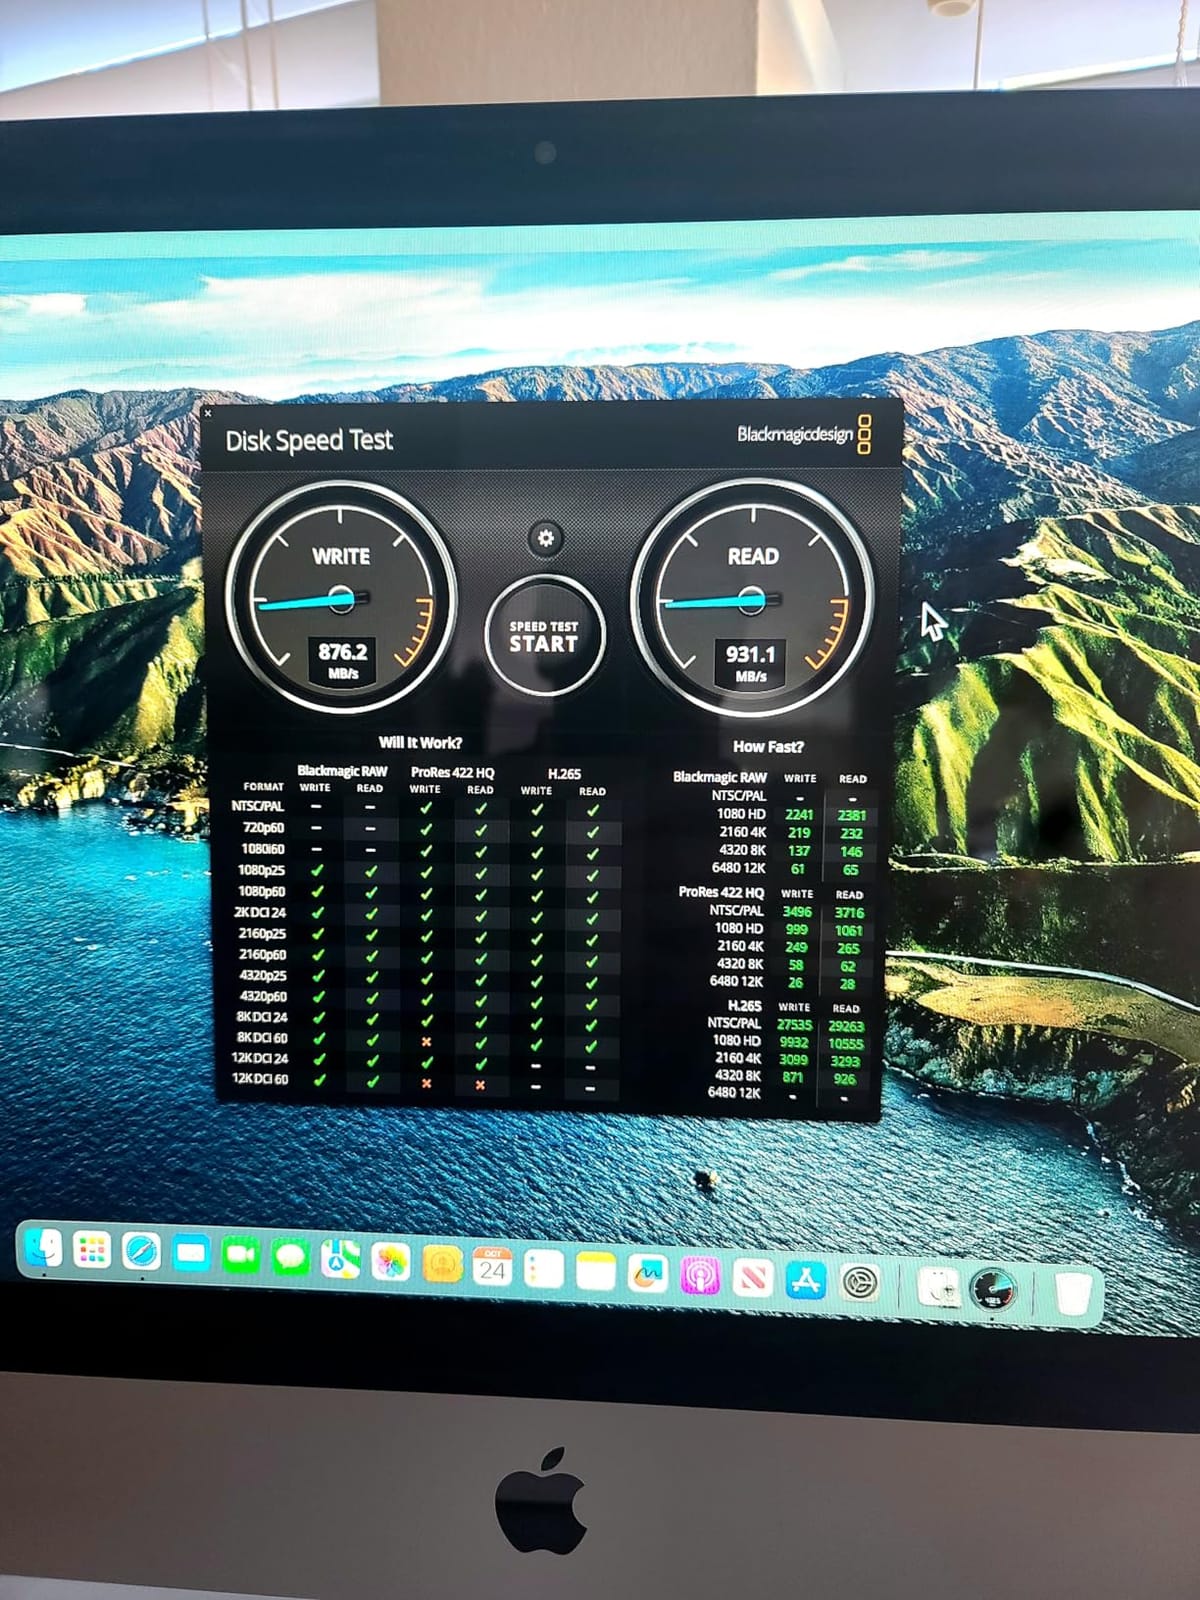Open Freeform from the Dock
Image resolution: width=1200 pixels, height=1600 pixels.
click(648, 1274)
